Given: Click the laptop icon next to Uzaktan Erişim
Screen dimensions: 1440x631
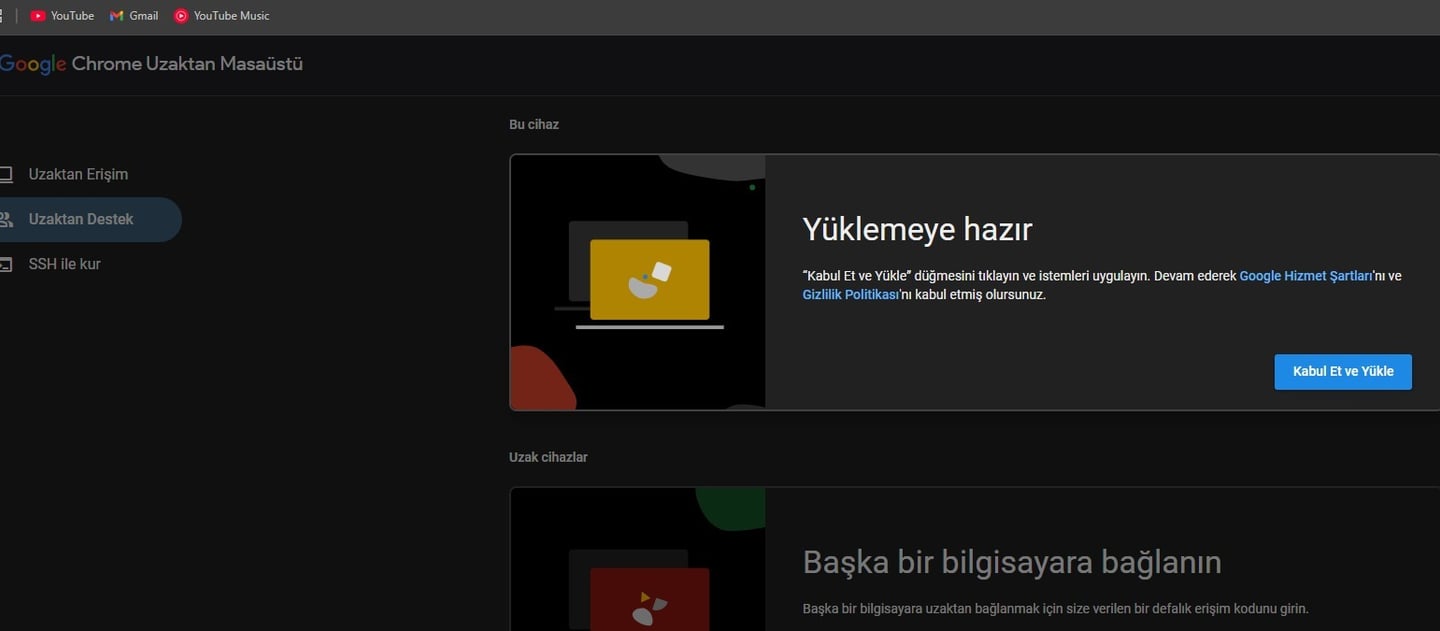Looking at the screenshot, I should 5,174.
